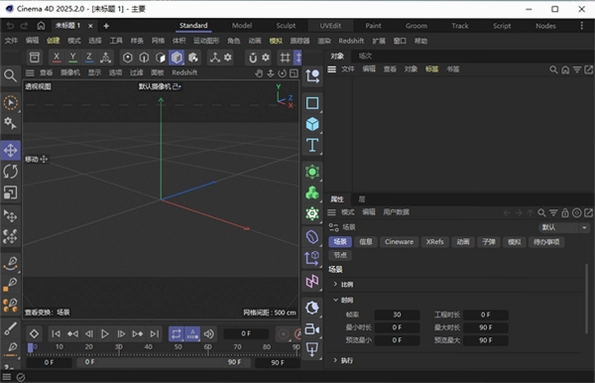The width and height of the screenshot is (595, 383).
Task: Open the viewport hamburger menu
Action: click(x=30, y=73)
